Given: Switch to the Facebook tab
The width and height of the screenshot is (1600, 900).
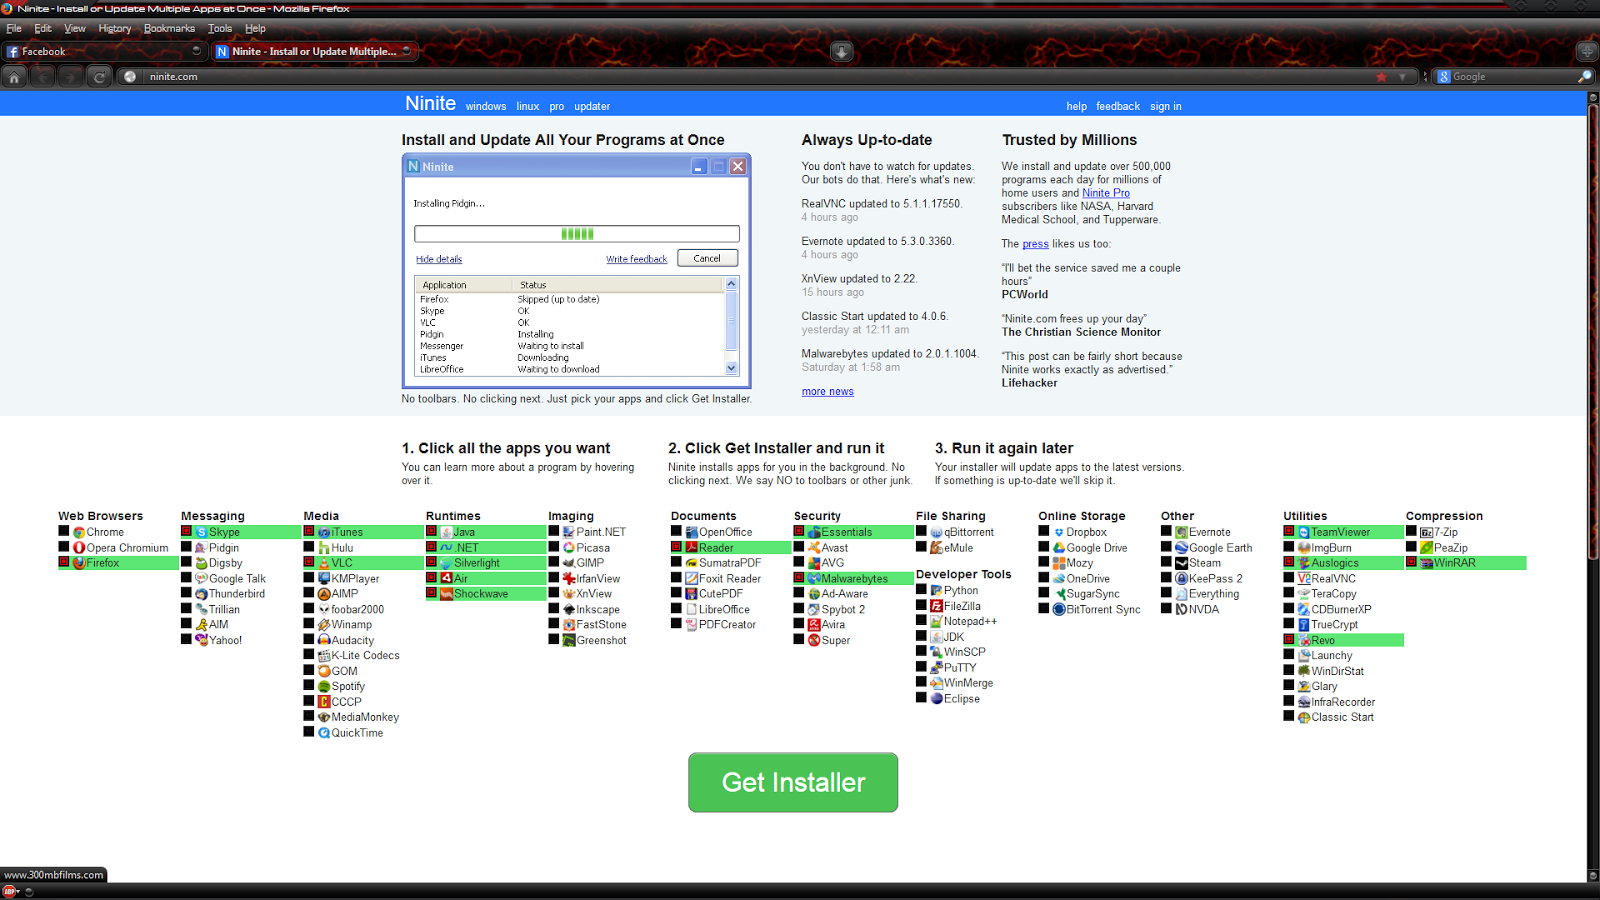Looking at the screenshot, I should tap(105, 51).
